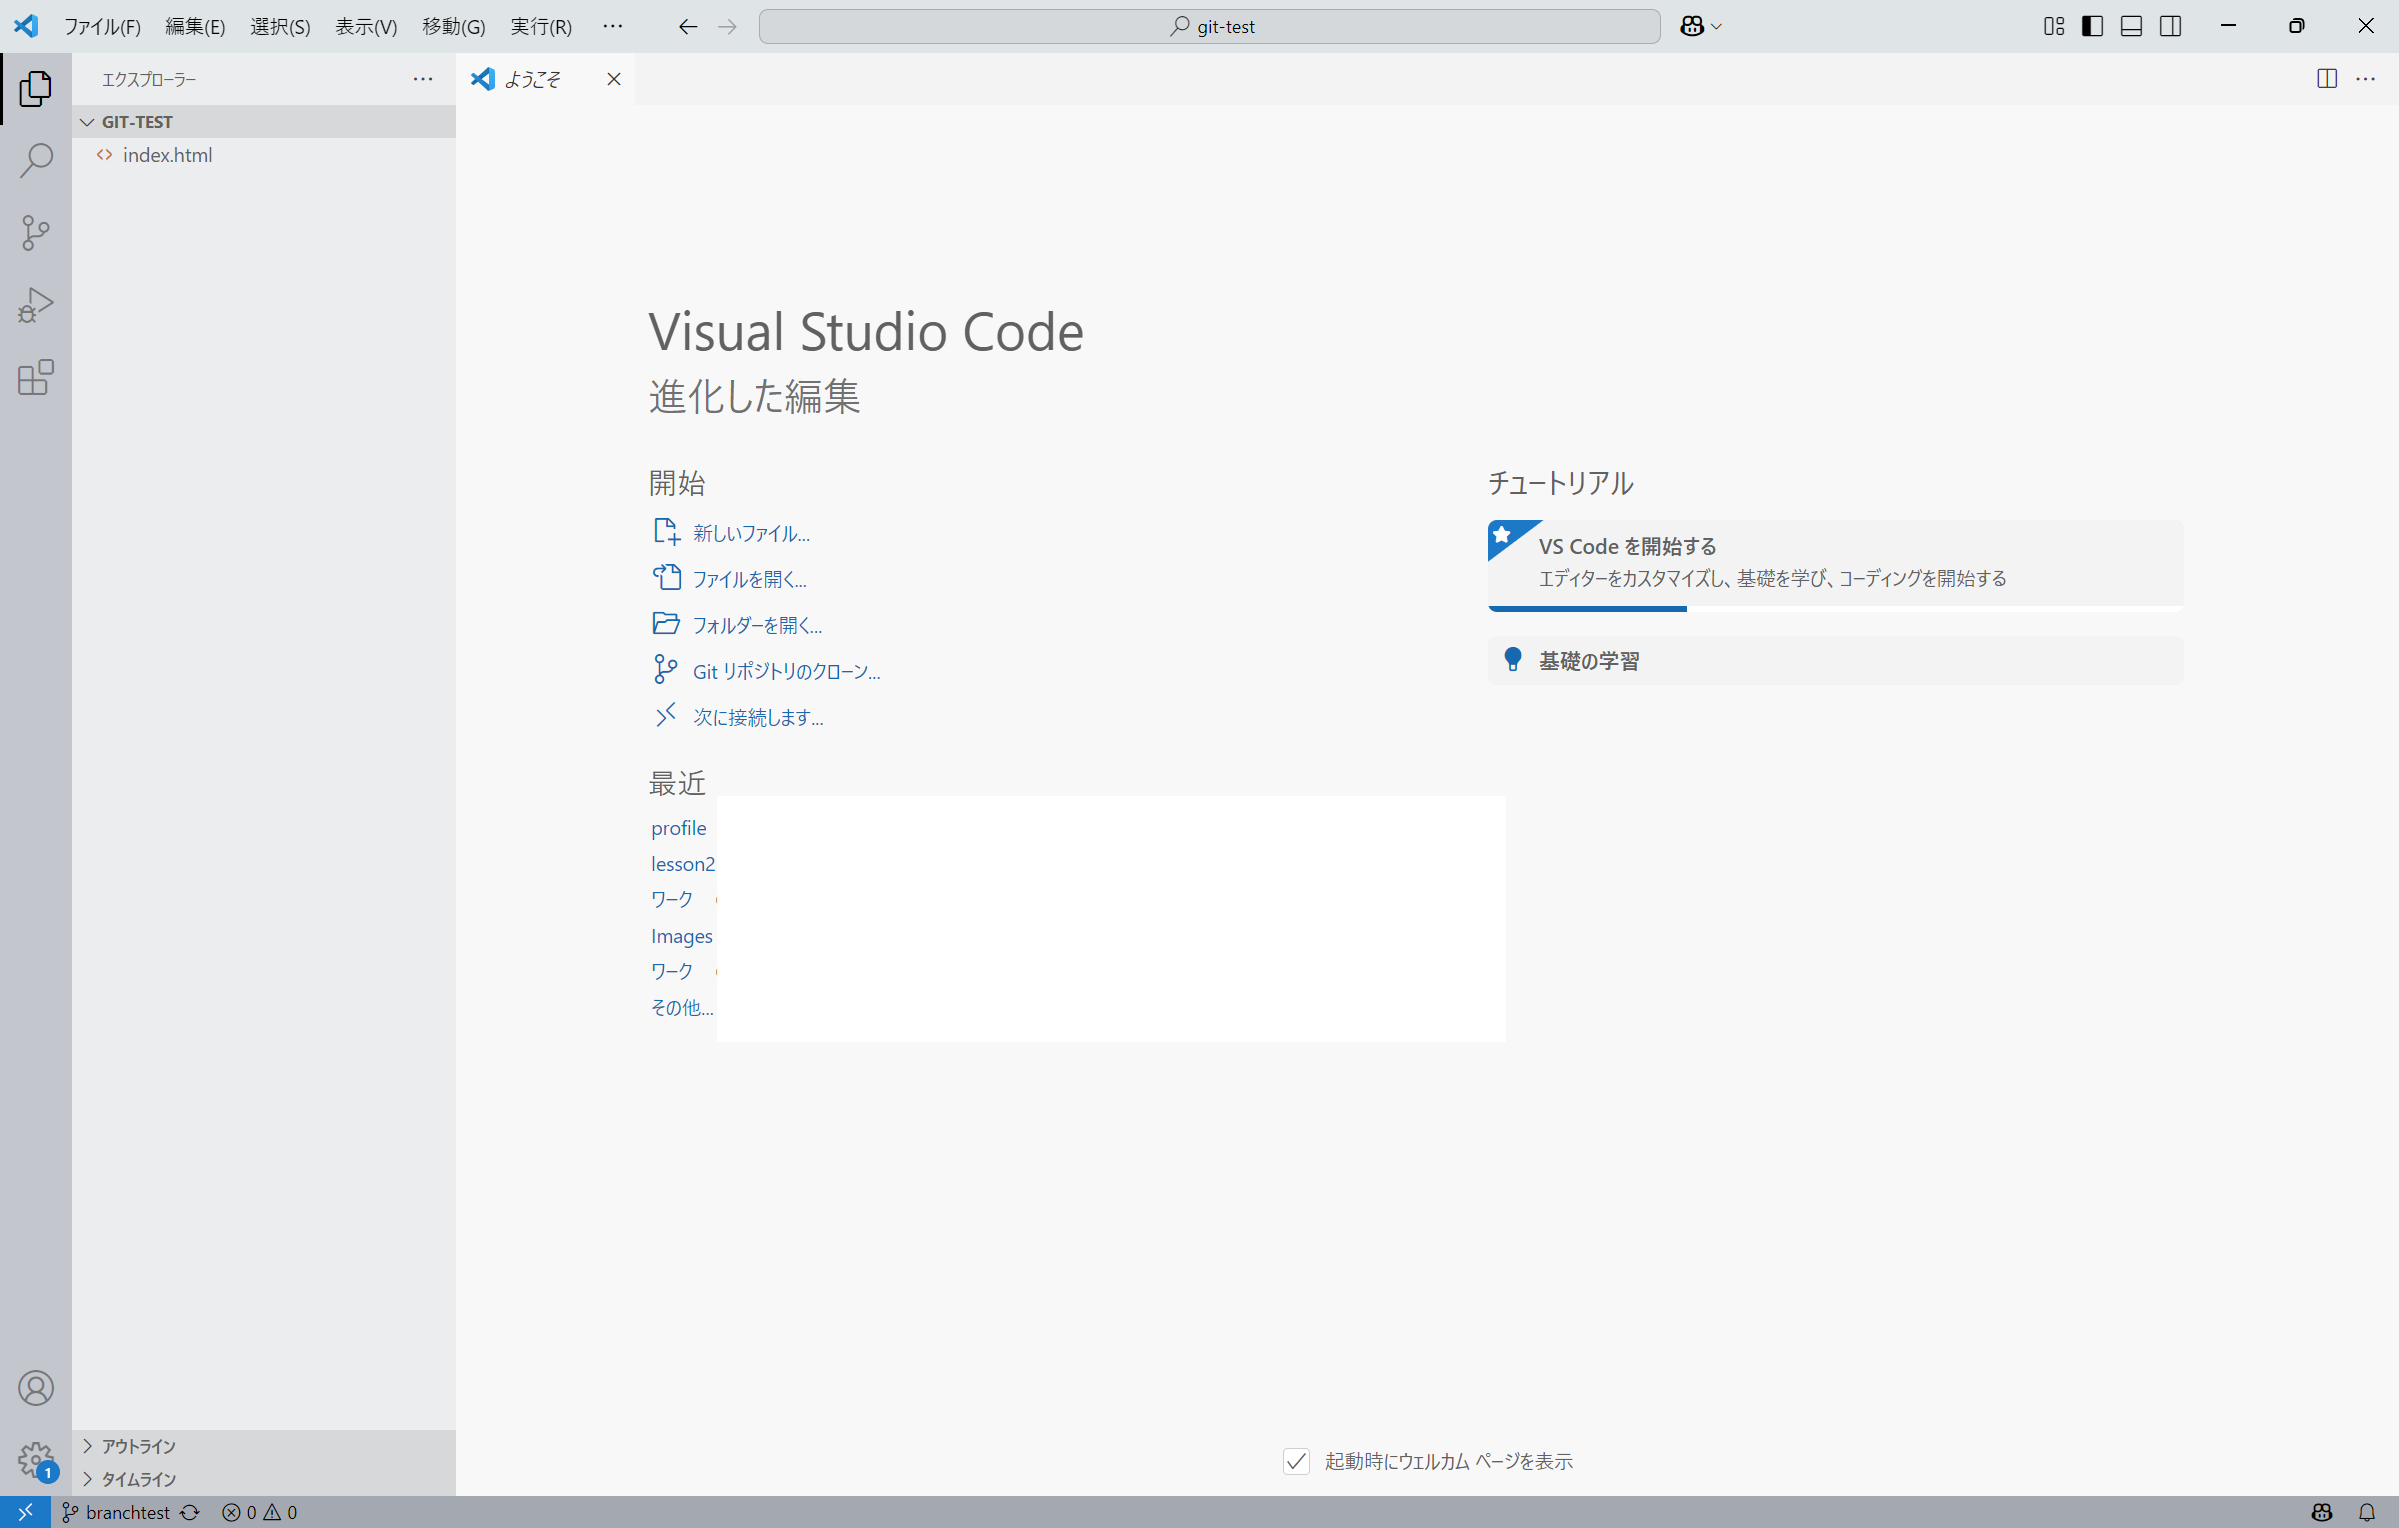Split the editor to the right
This screenshot has width=2399, height=1528.
(x=2327, y=79)
